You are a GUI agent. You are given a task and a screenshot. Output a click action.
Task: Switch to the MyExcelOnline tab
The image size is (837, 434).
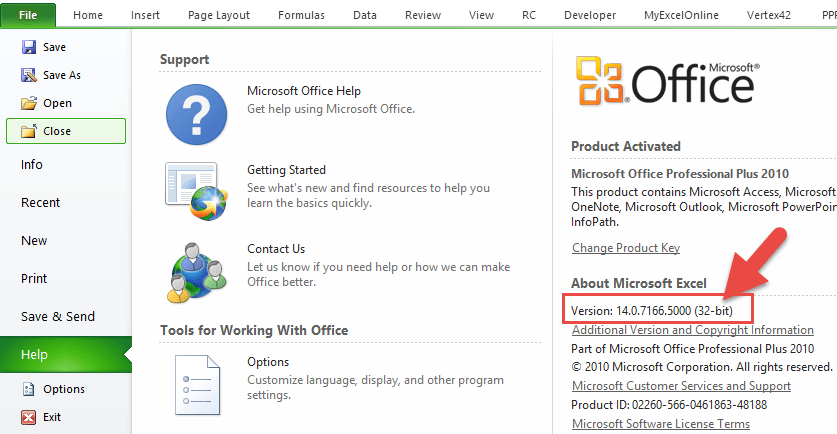click(681, 15)
